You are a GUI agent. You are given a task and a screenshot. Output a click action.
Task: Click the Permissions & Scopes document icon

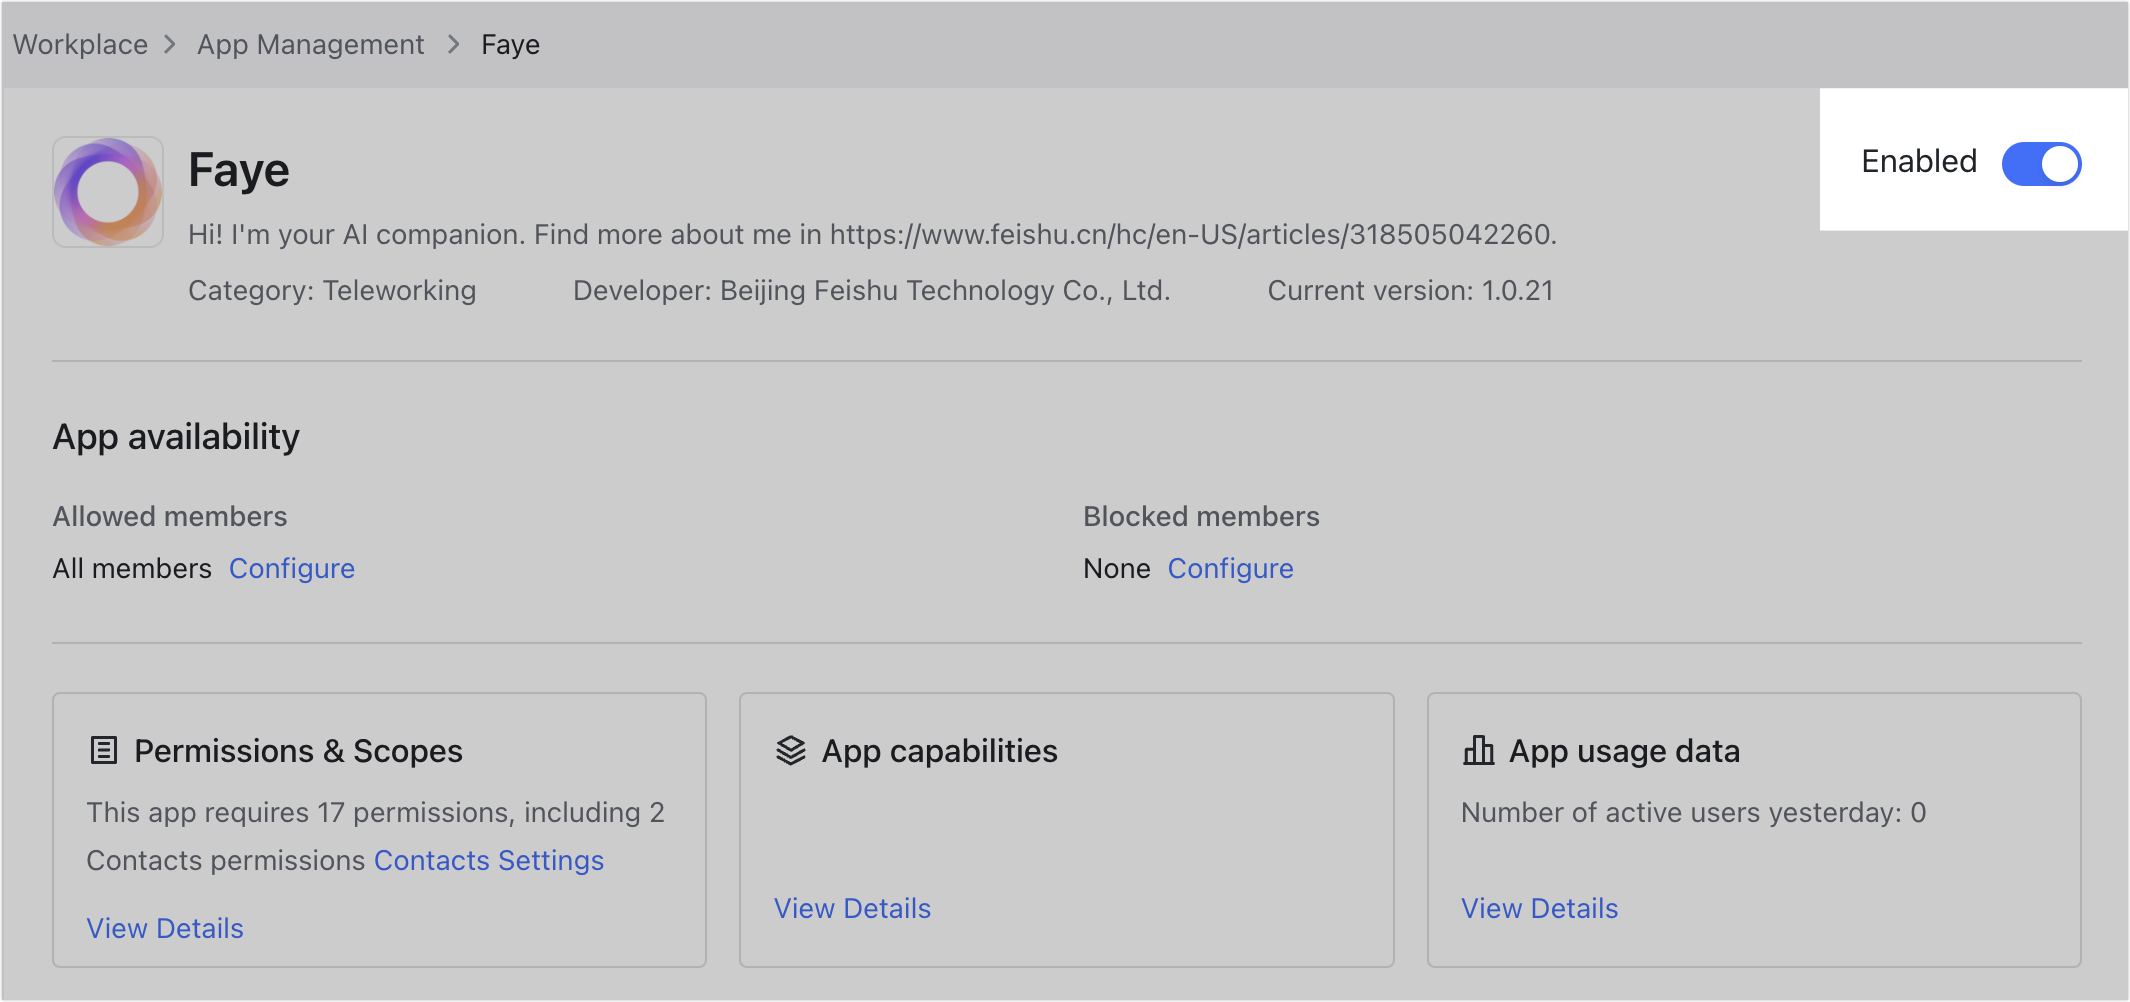(x=104, y=750)
